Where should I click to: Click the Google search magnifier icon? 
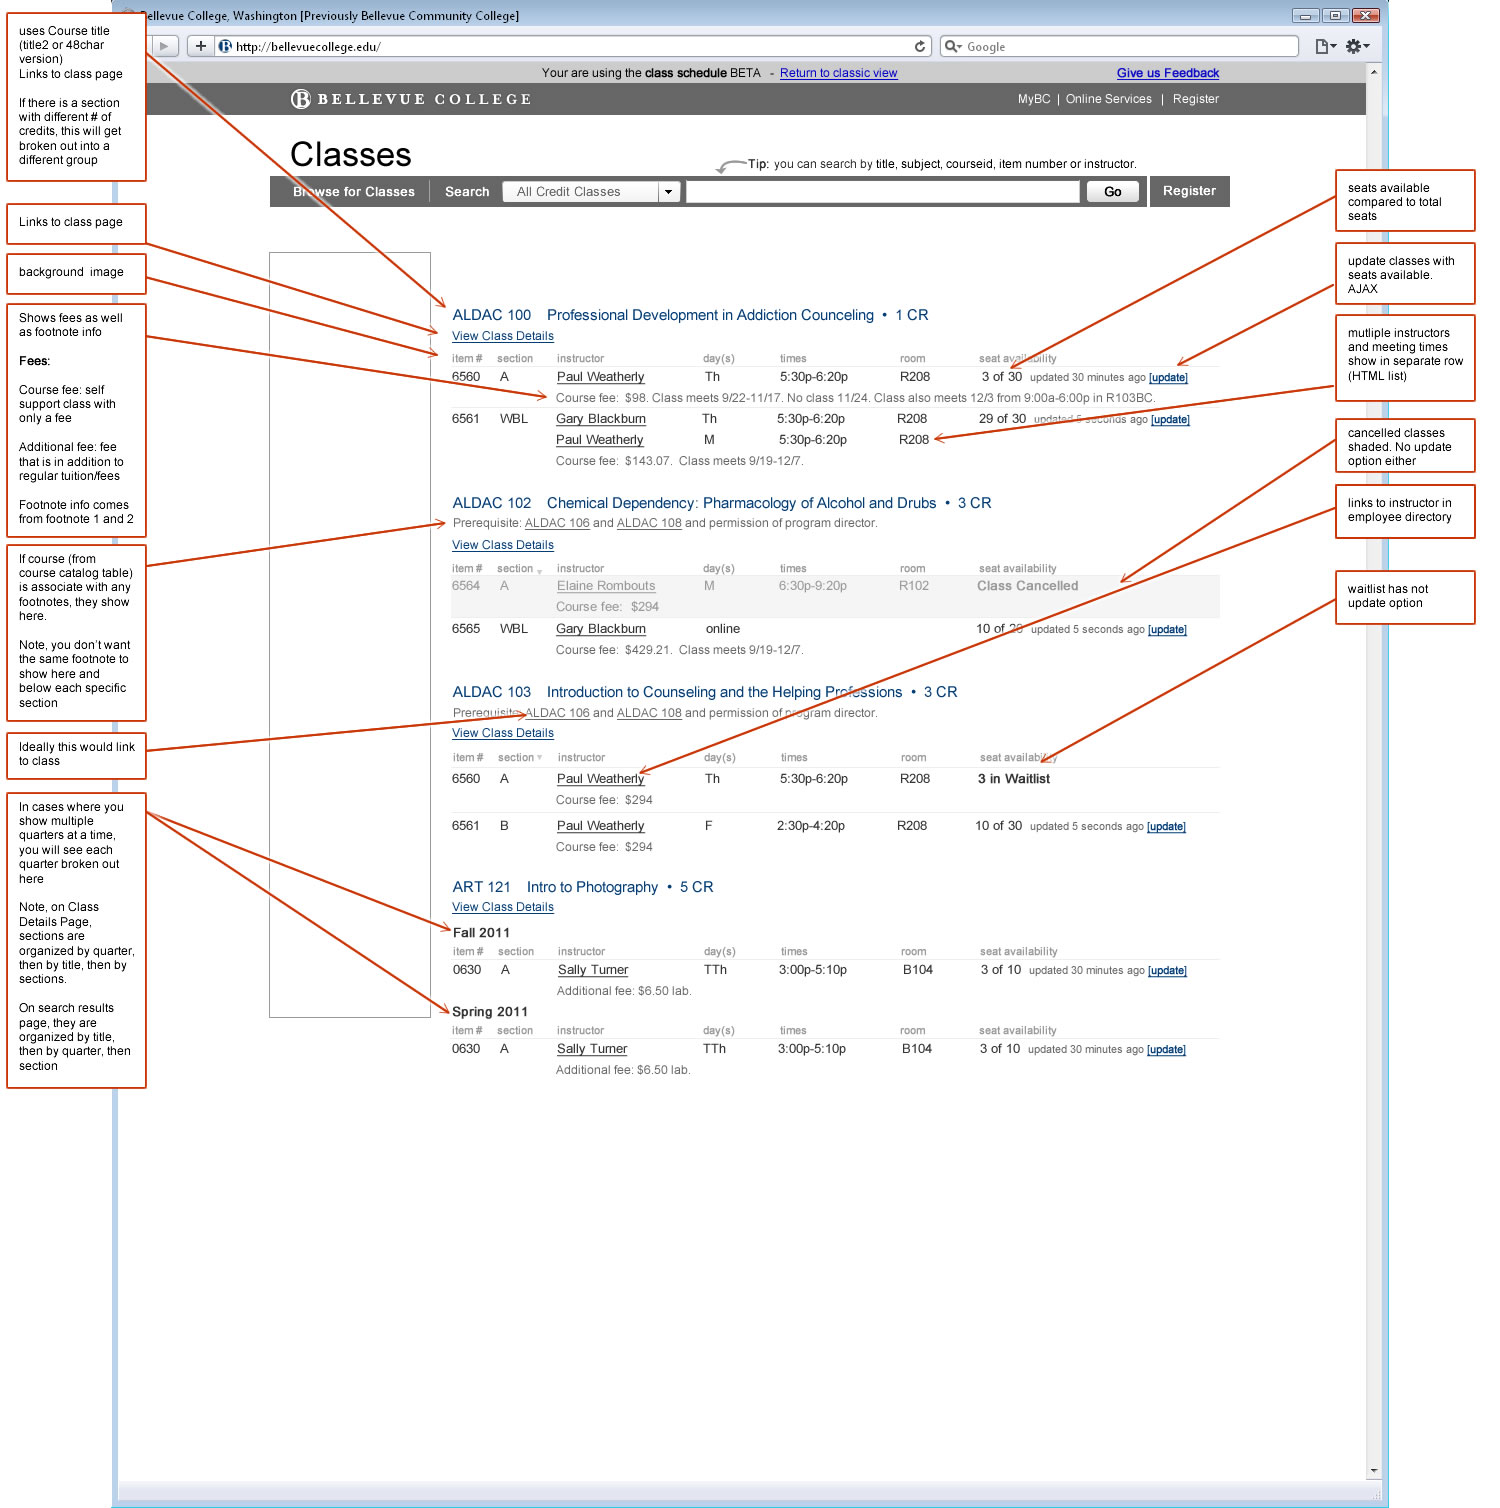point(953,46)
